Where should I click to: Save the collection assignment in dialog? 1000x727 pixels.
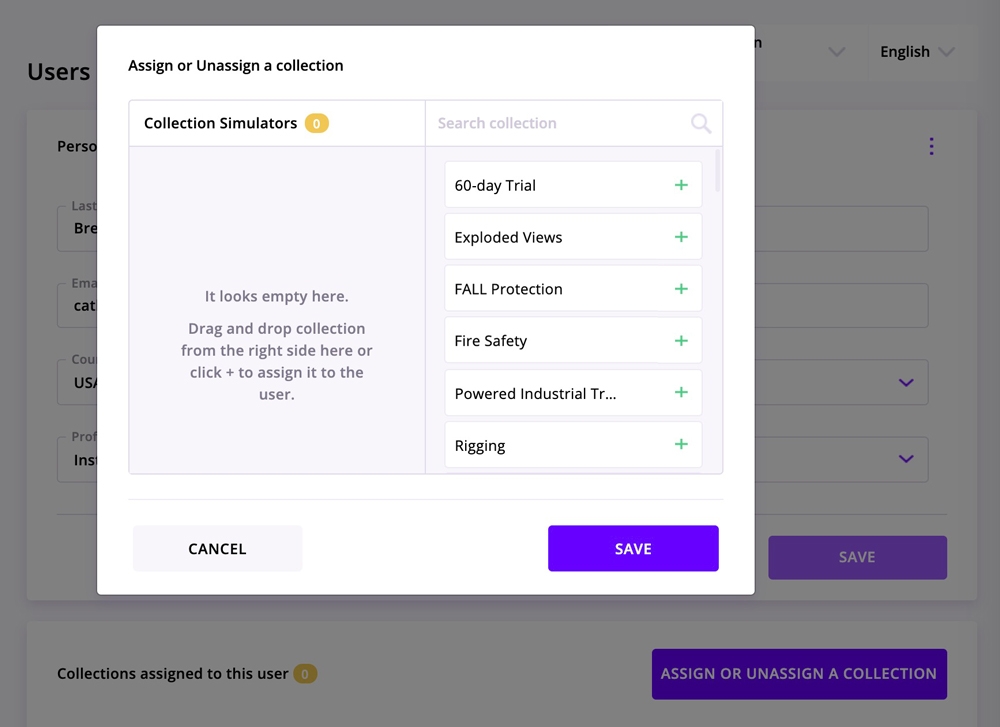coord(633,548)
